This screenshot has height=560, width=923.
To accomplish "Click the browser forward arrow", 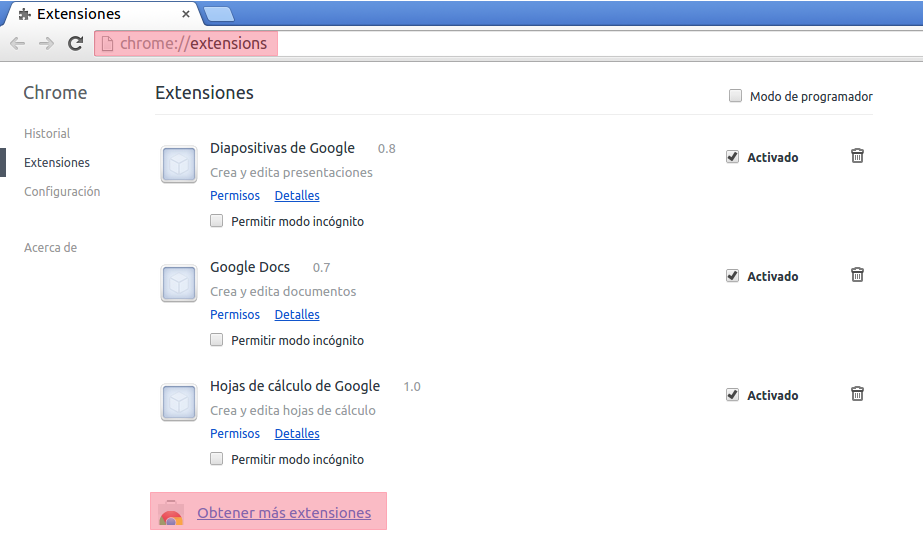I will (46, 44).
